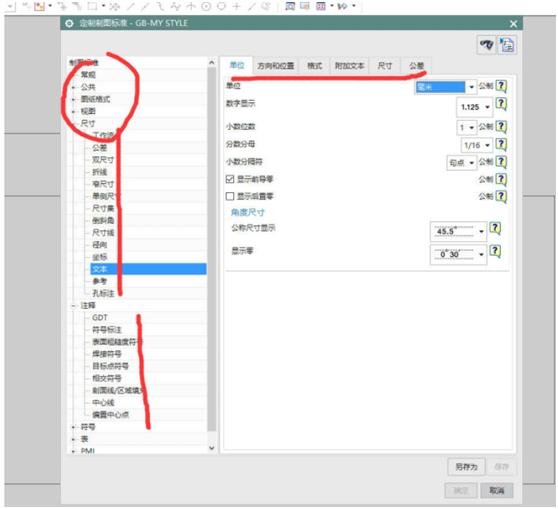
Task: Expand the 表 tree node
Action: click(x=74, y=439)
